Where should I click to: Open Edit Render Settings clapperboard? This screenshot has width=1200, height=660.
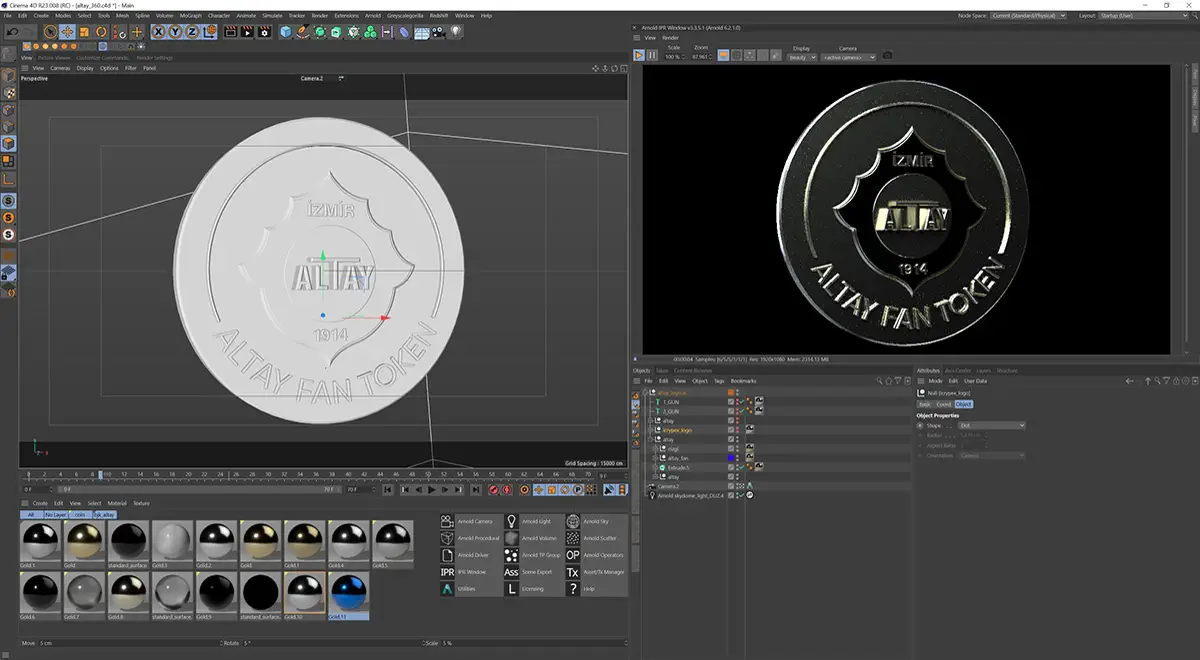pyautogui.click(x=264, y=32)
